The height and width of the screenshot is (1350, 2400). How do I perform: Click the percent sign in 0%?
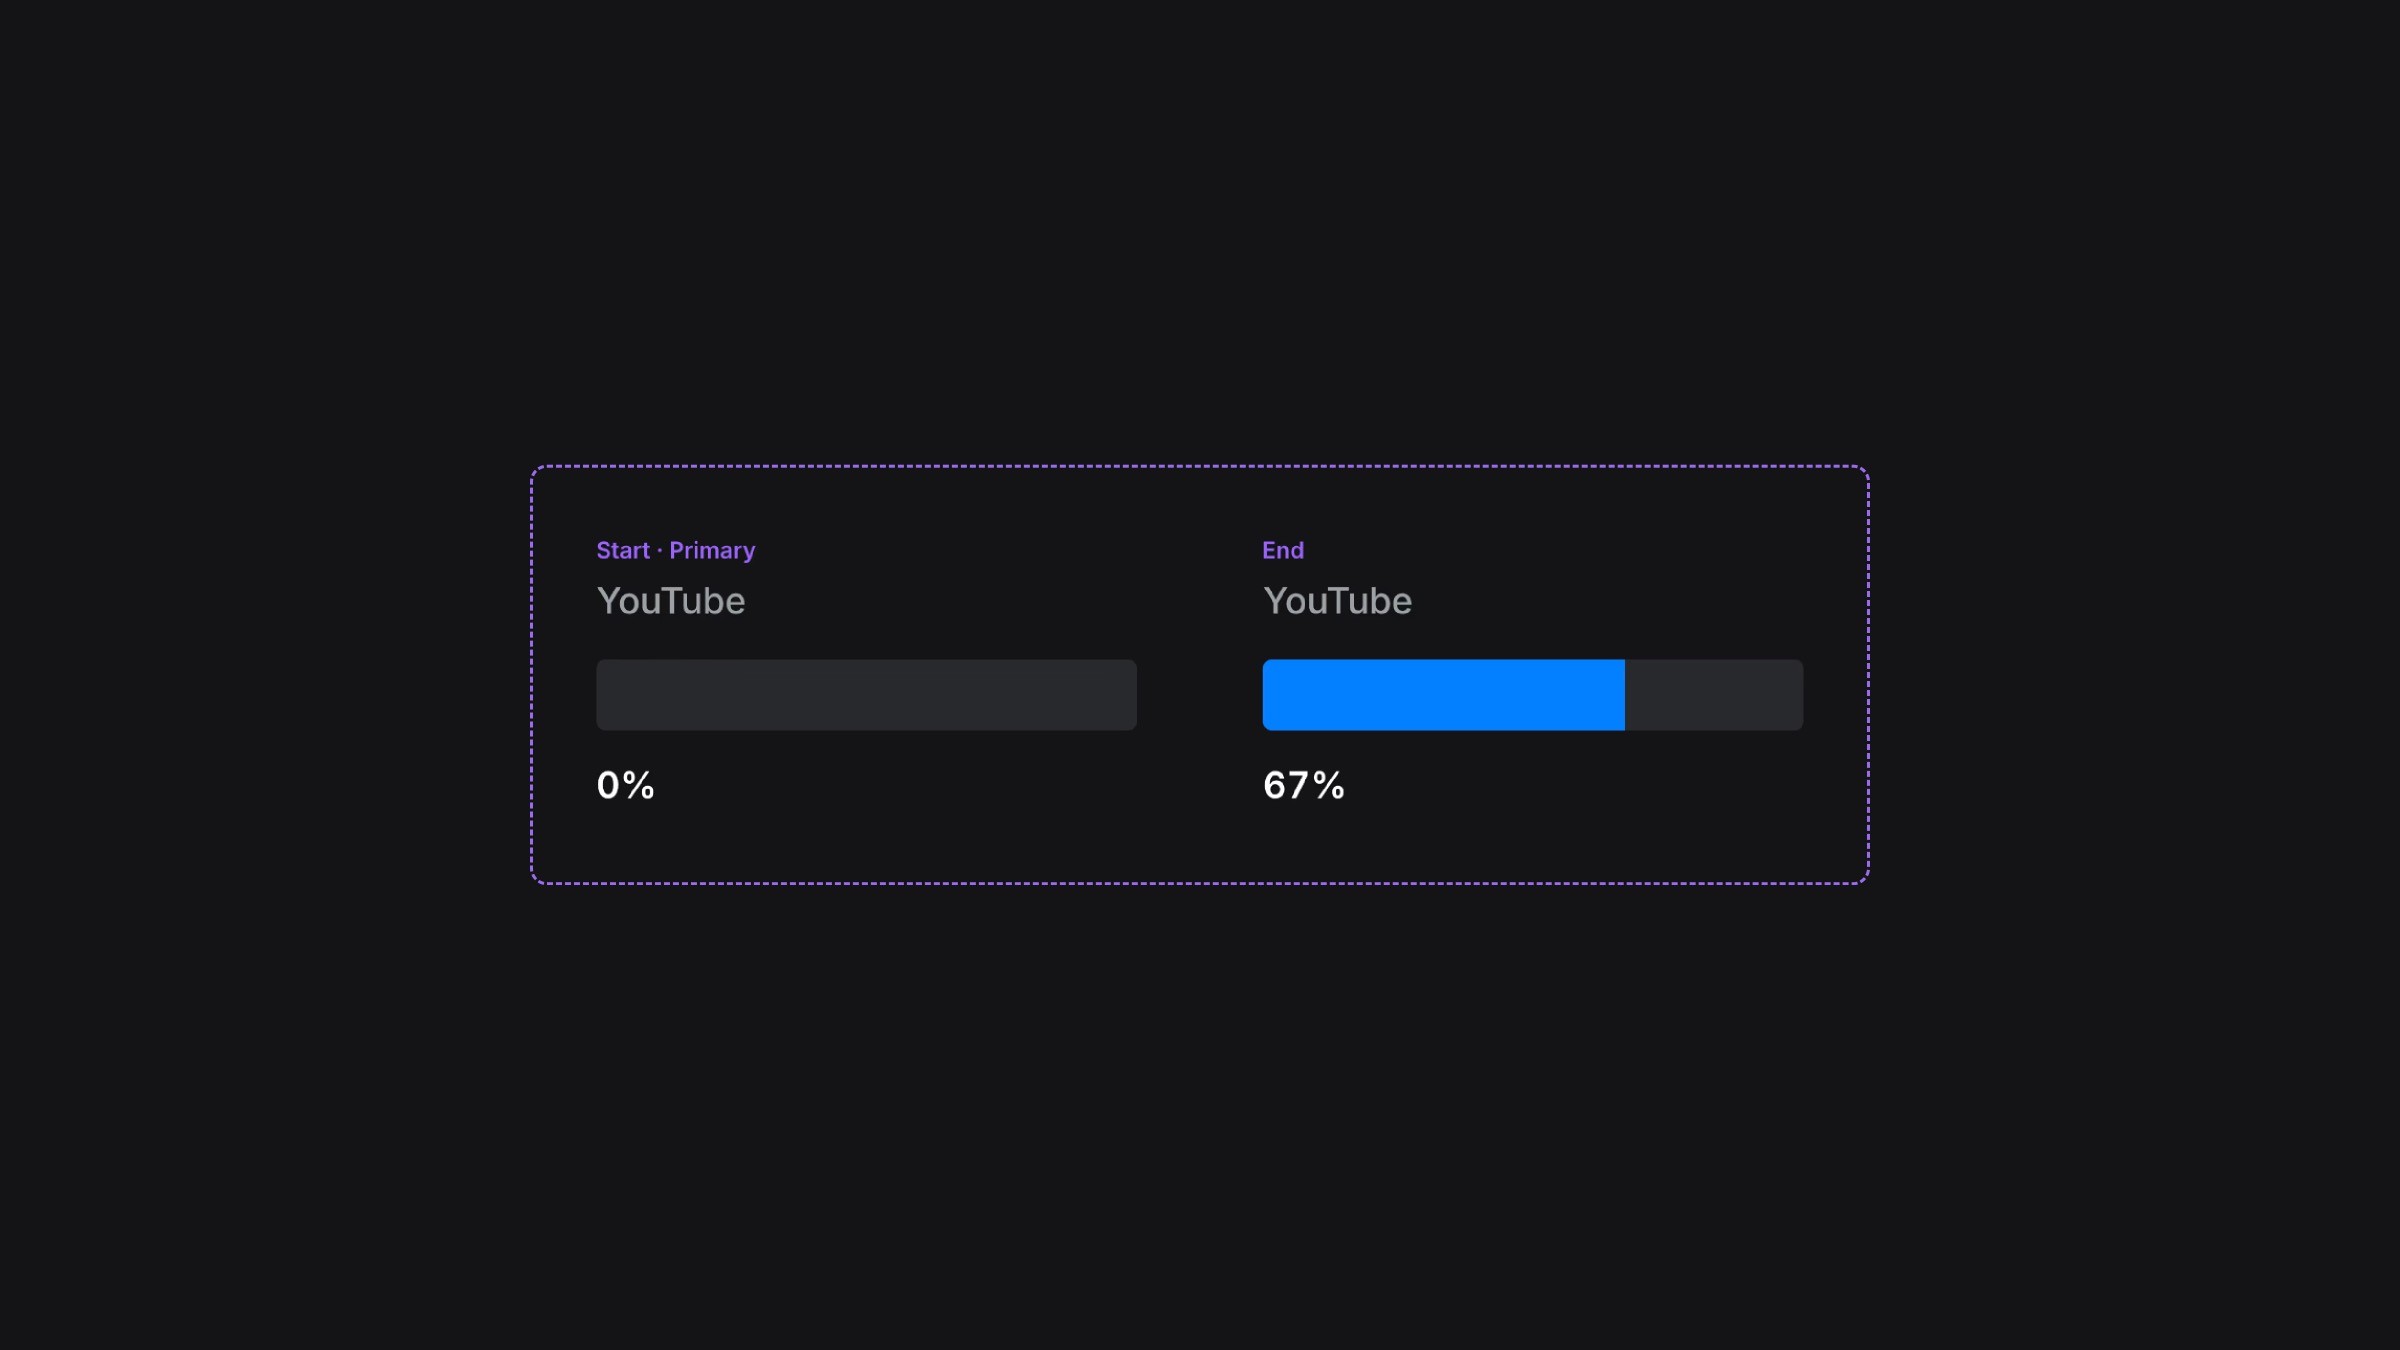click(x=639, y=785)
